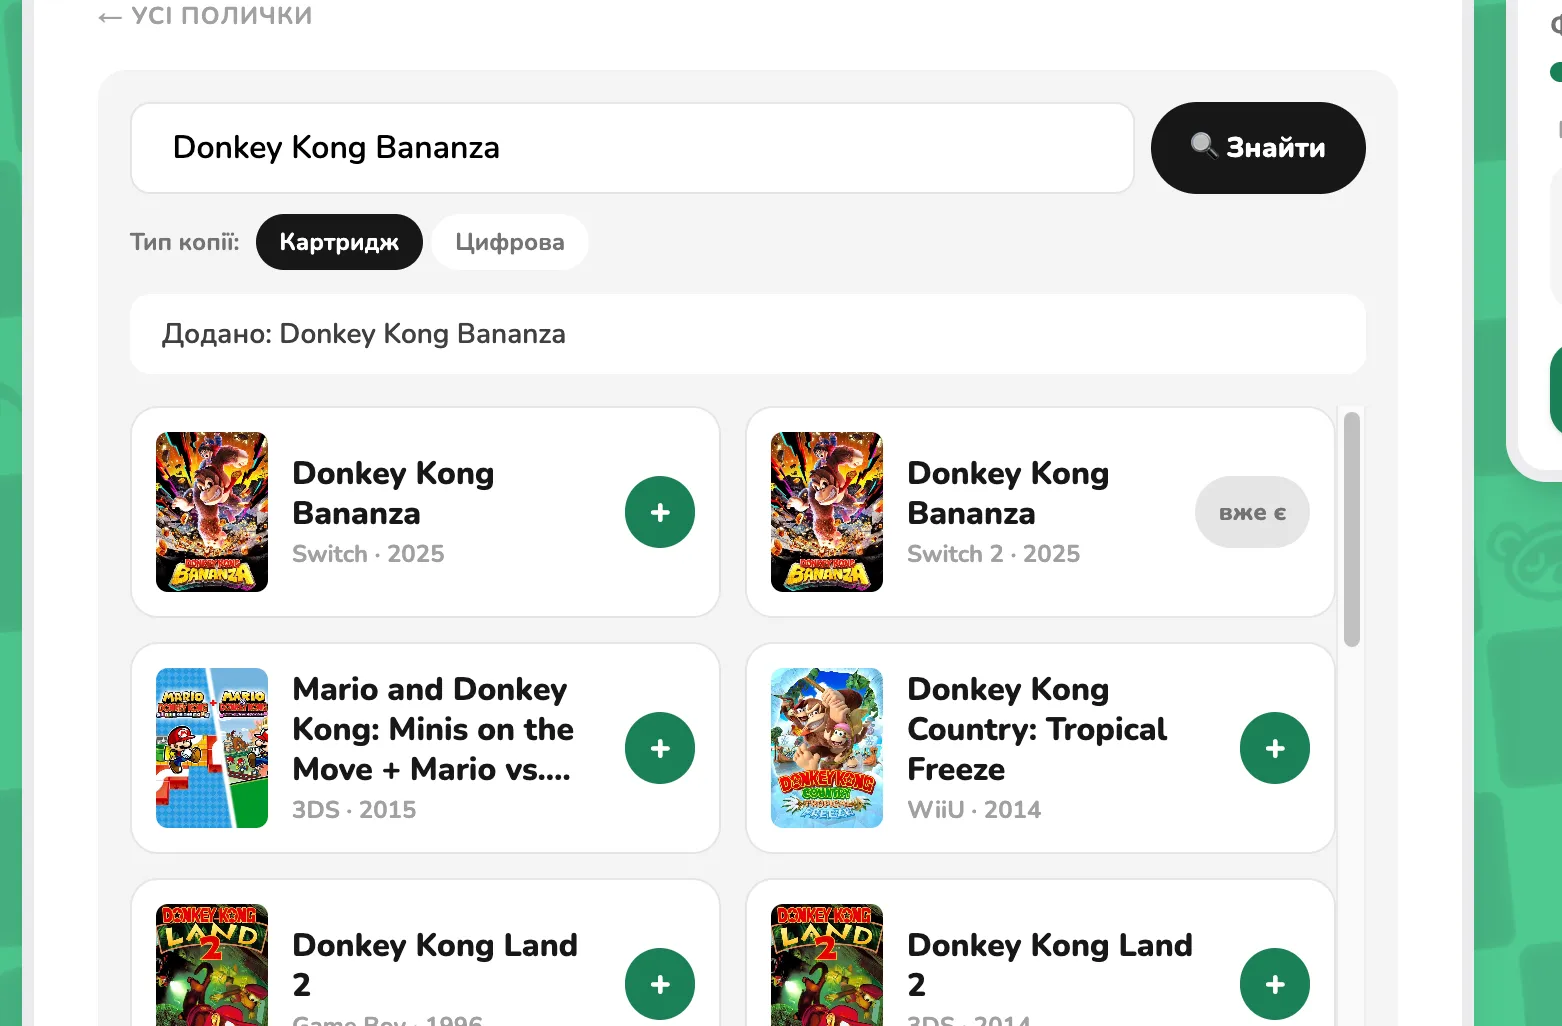The image size is (1562, 1026).
Task: Add Mario and Donkey Kong Minis 3DS game
Action: coord(660,748)
